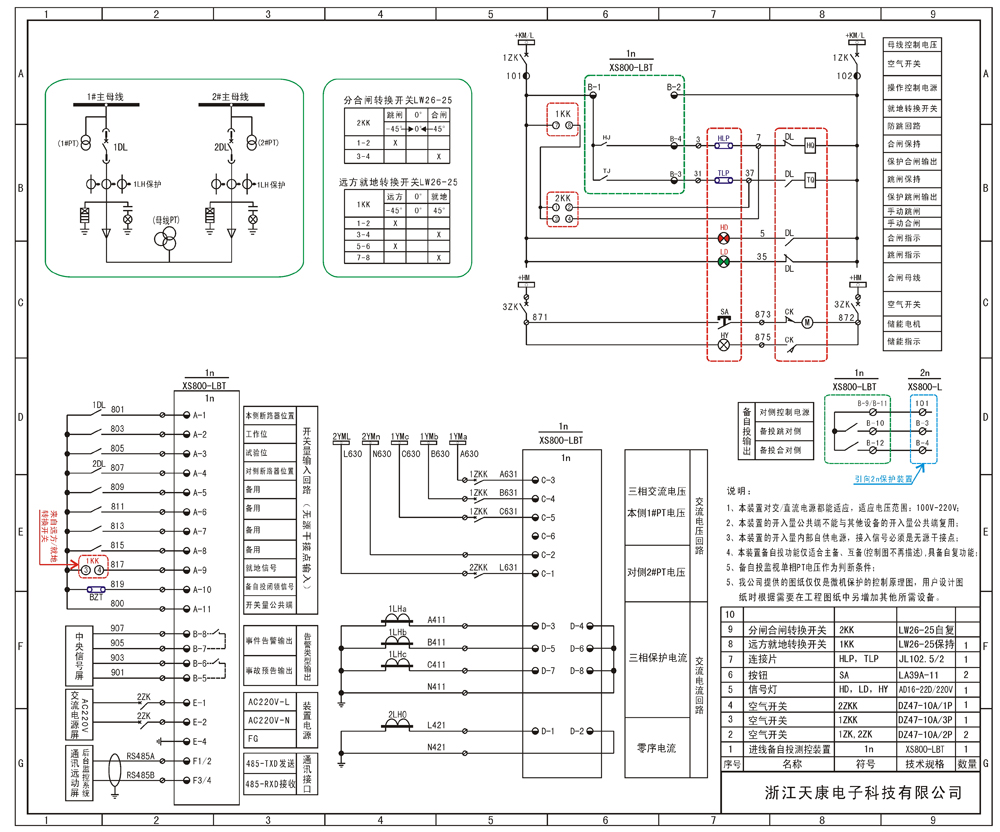Click the SA pushbutton symbol
1000x832 pixels.
coord(724,317)
